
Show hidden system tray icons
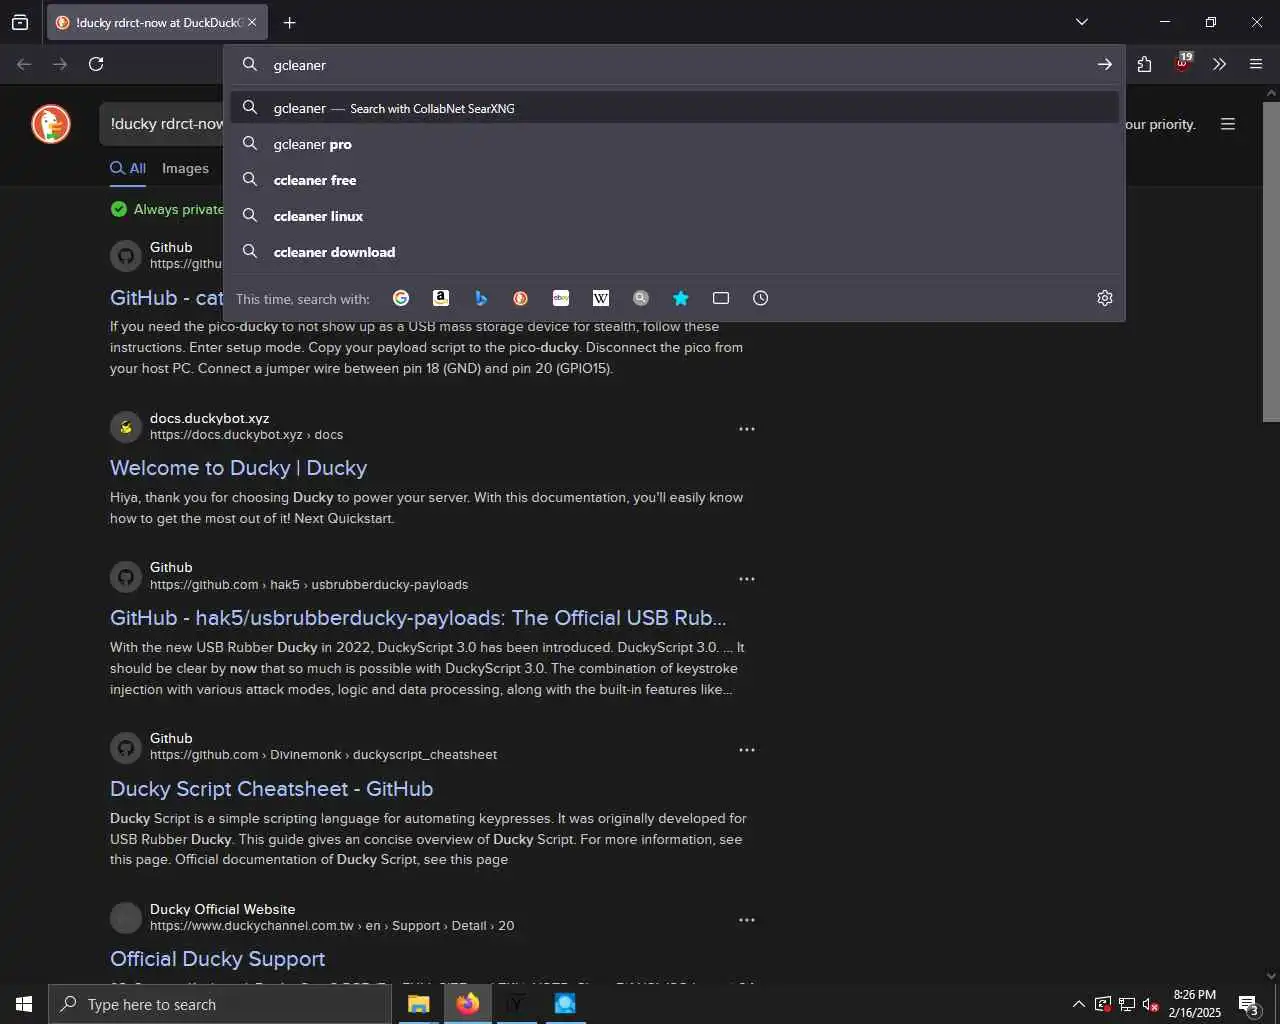[1078, 1004]
